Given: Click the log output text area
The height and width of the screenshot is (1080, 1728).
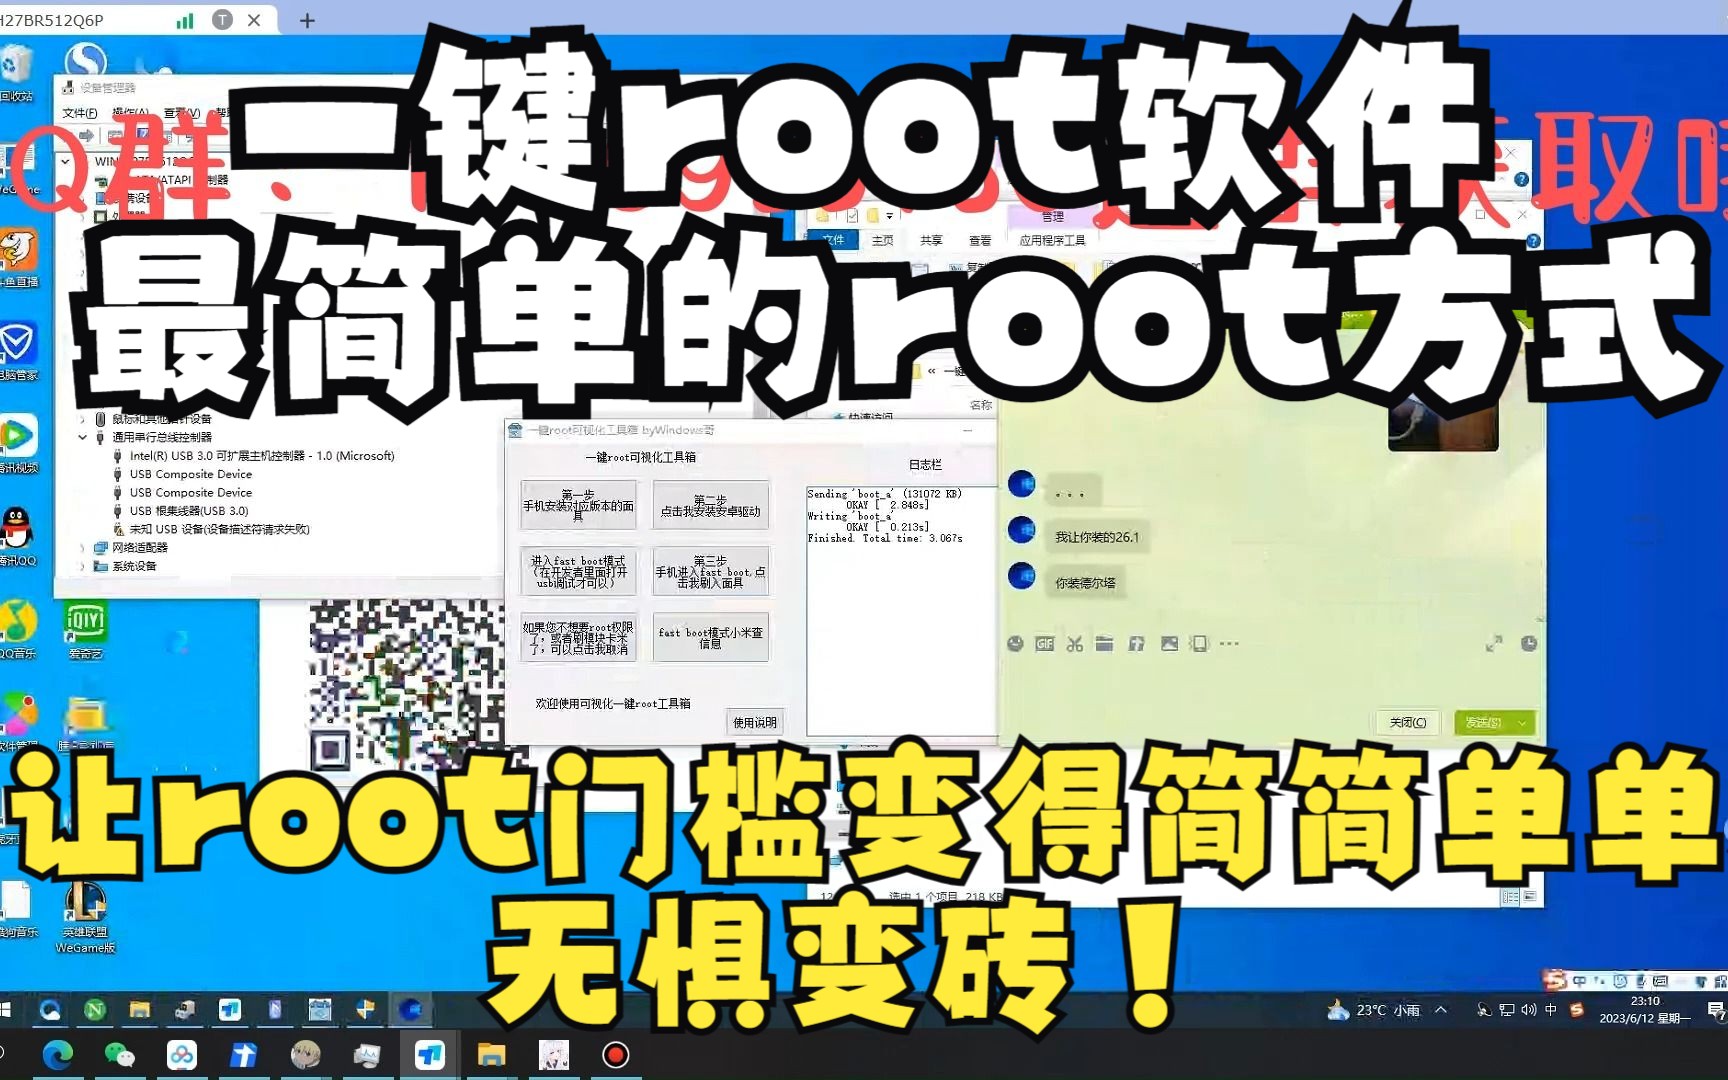Looking at the screenshot, I should [901, 610].
